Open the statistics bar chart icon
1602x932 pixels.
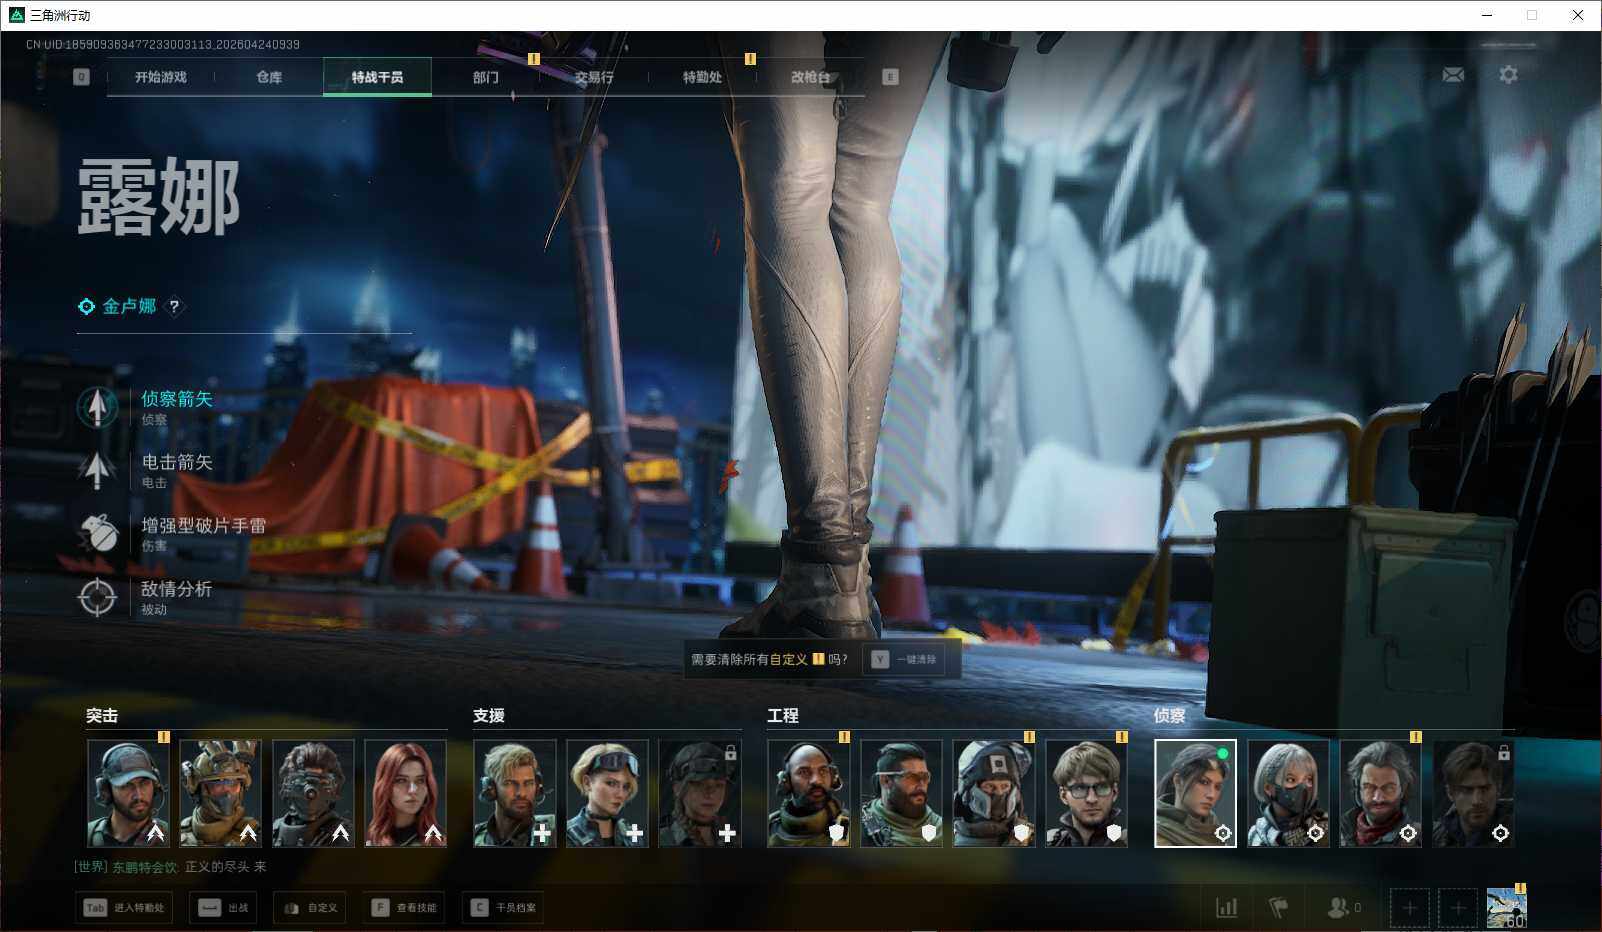[1226, 908]
